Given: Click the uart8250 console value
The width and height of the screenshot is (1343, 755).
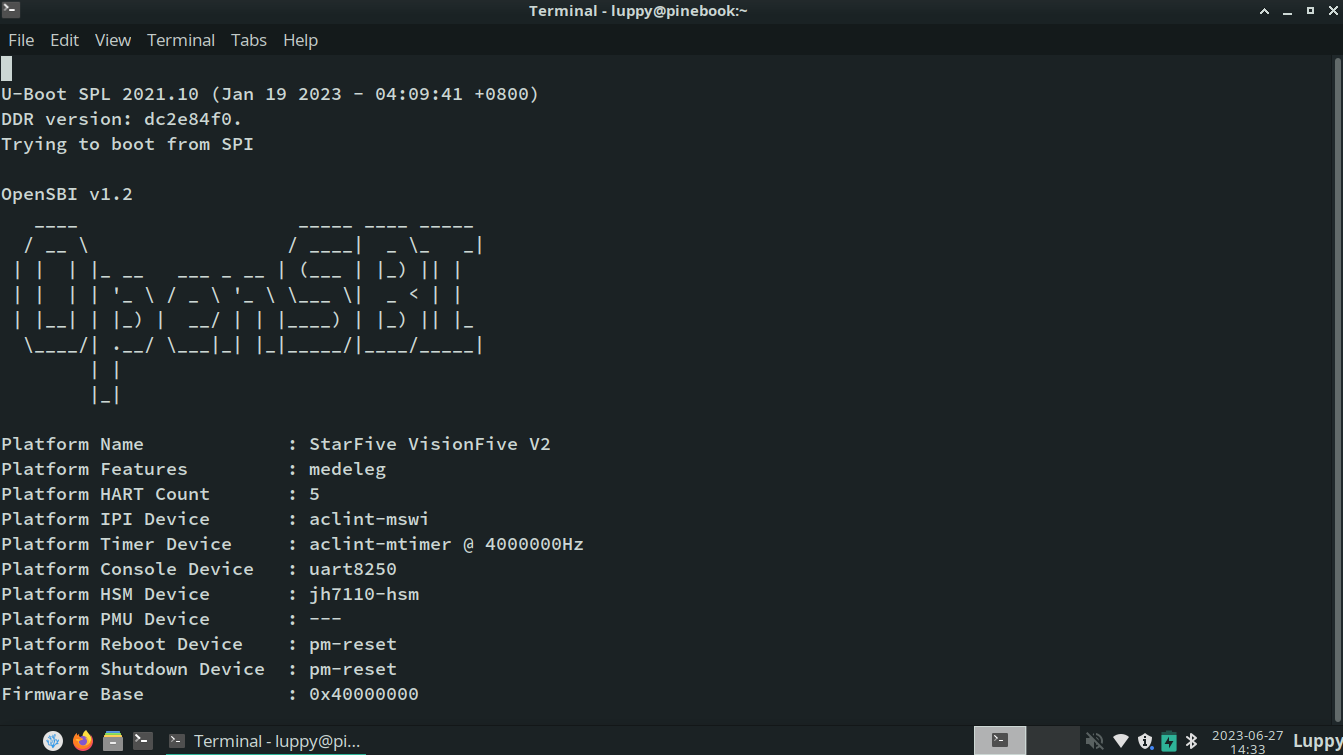Looking at the screenshot, I should coord(353,569).
